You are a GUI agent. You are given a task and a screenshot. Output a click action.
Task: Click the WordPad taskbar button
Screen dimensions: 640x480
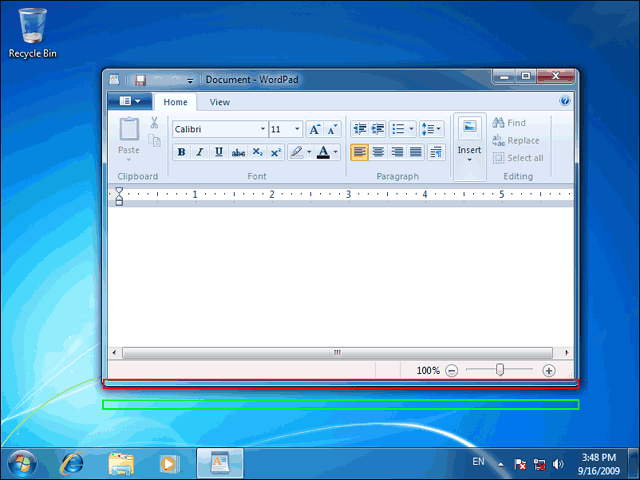(220, 464)
